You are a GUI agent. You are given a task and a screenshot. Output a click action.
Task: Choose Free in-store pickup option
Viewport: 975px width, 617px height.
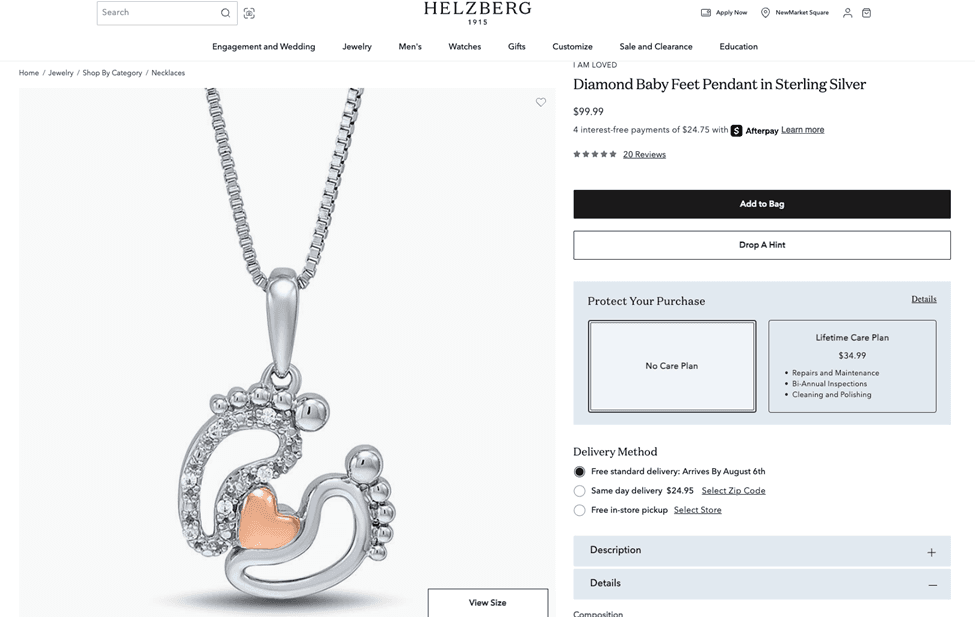pyautogui.click(x=580, y=510)
